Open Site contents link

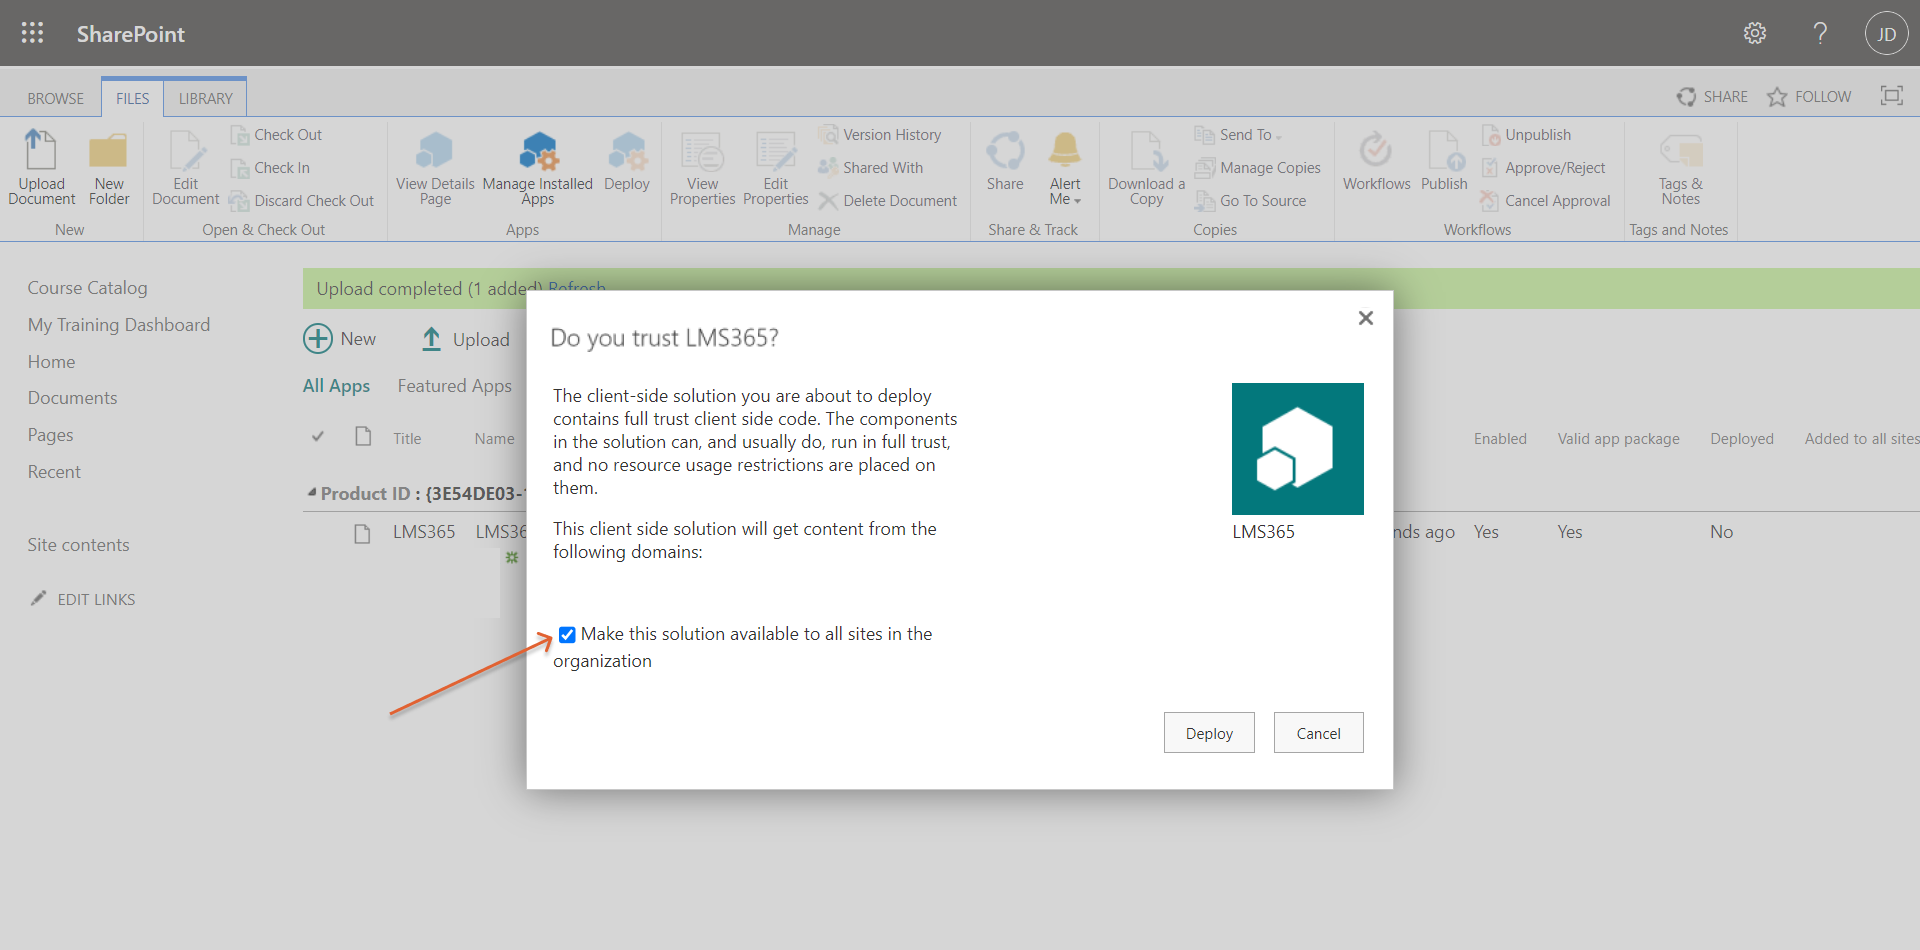78,545
